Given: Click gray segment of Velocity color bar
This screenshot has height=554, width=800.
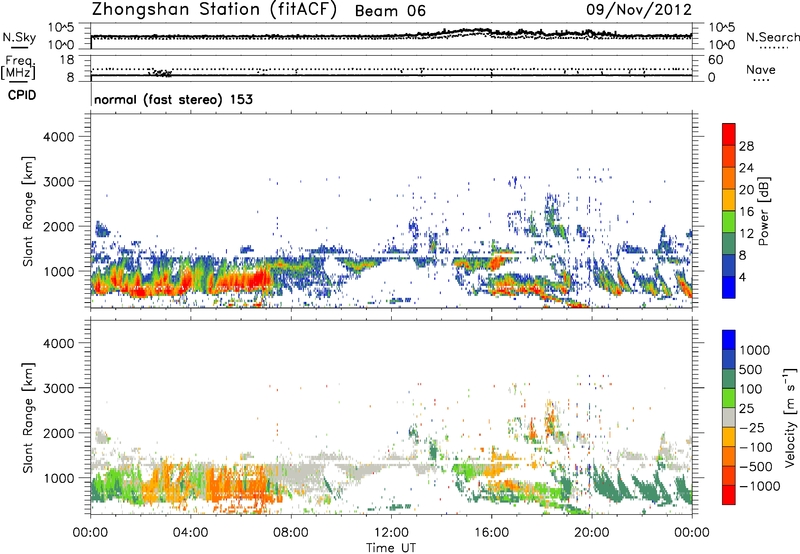Looking at the screenshot, I should click(729, 417).
